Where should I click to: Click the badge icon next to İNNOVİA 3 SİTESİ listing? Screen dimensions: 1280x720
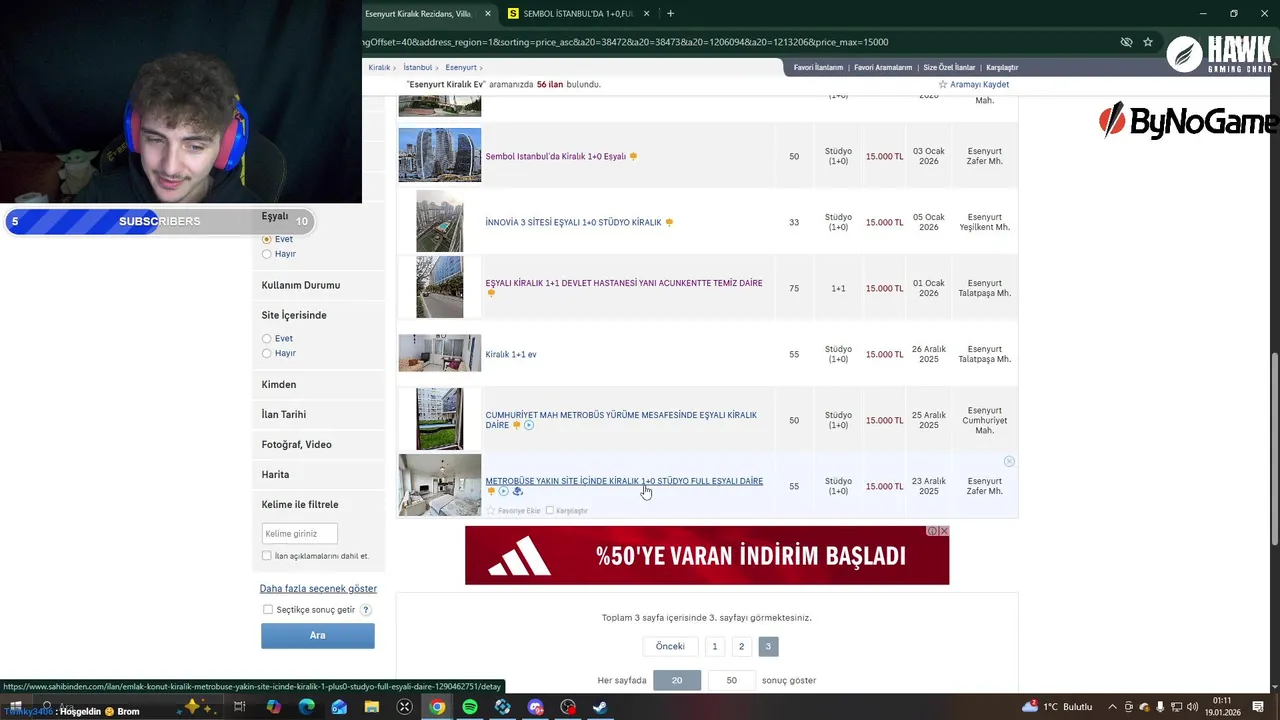click(x=669, y=222)
